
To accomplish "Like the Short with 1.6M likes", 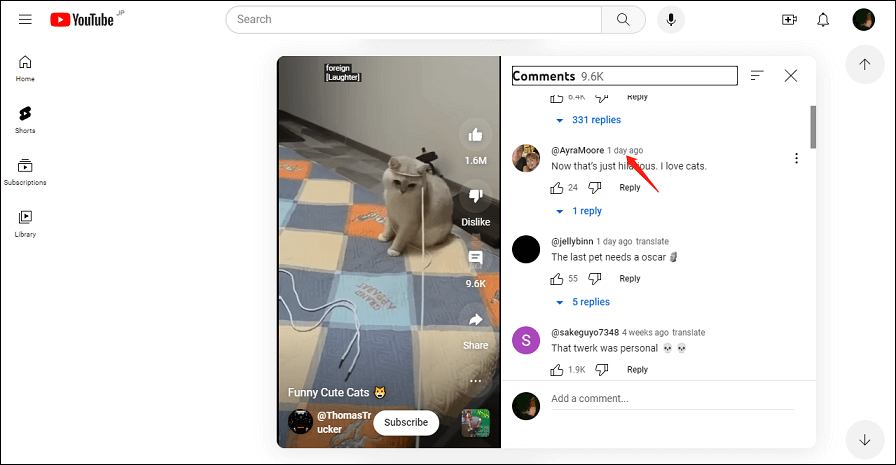I will [476, 134].
